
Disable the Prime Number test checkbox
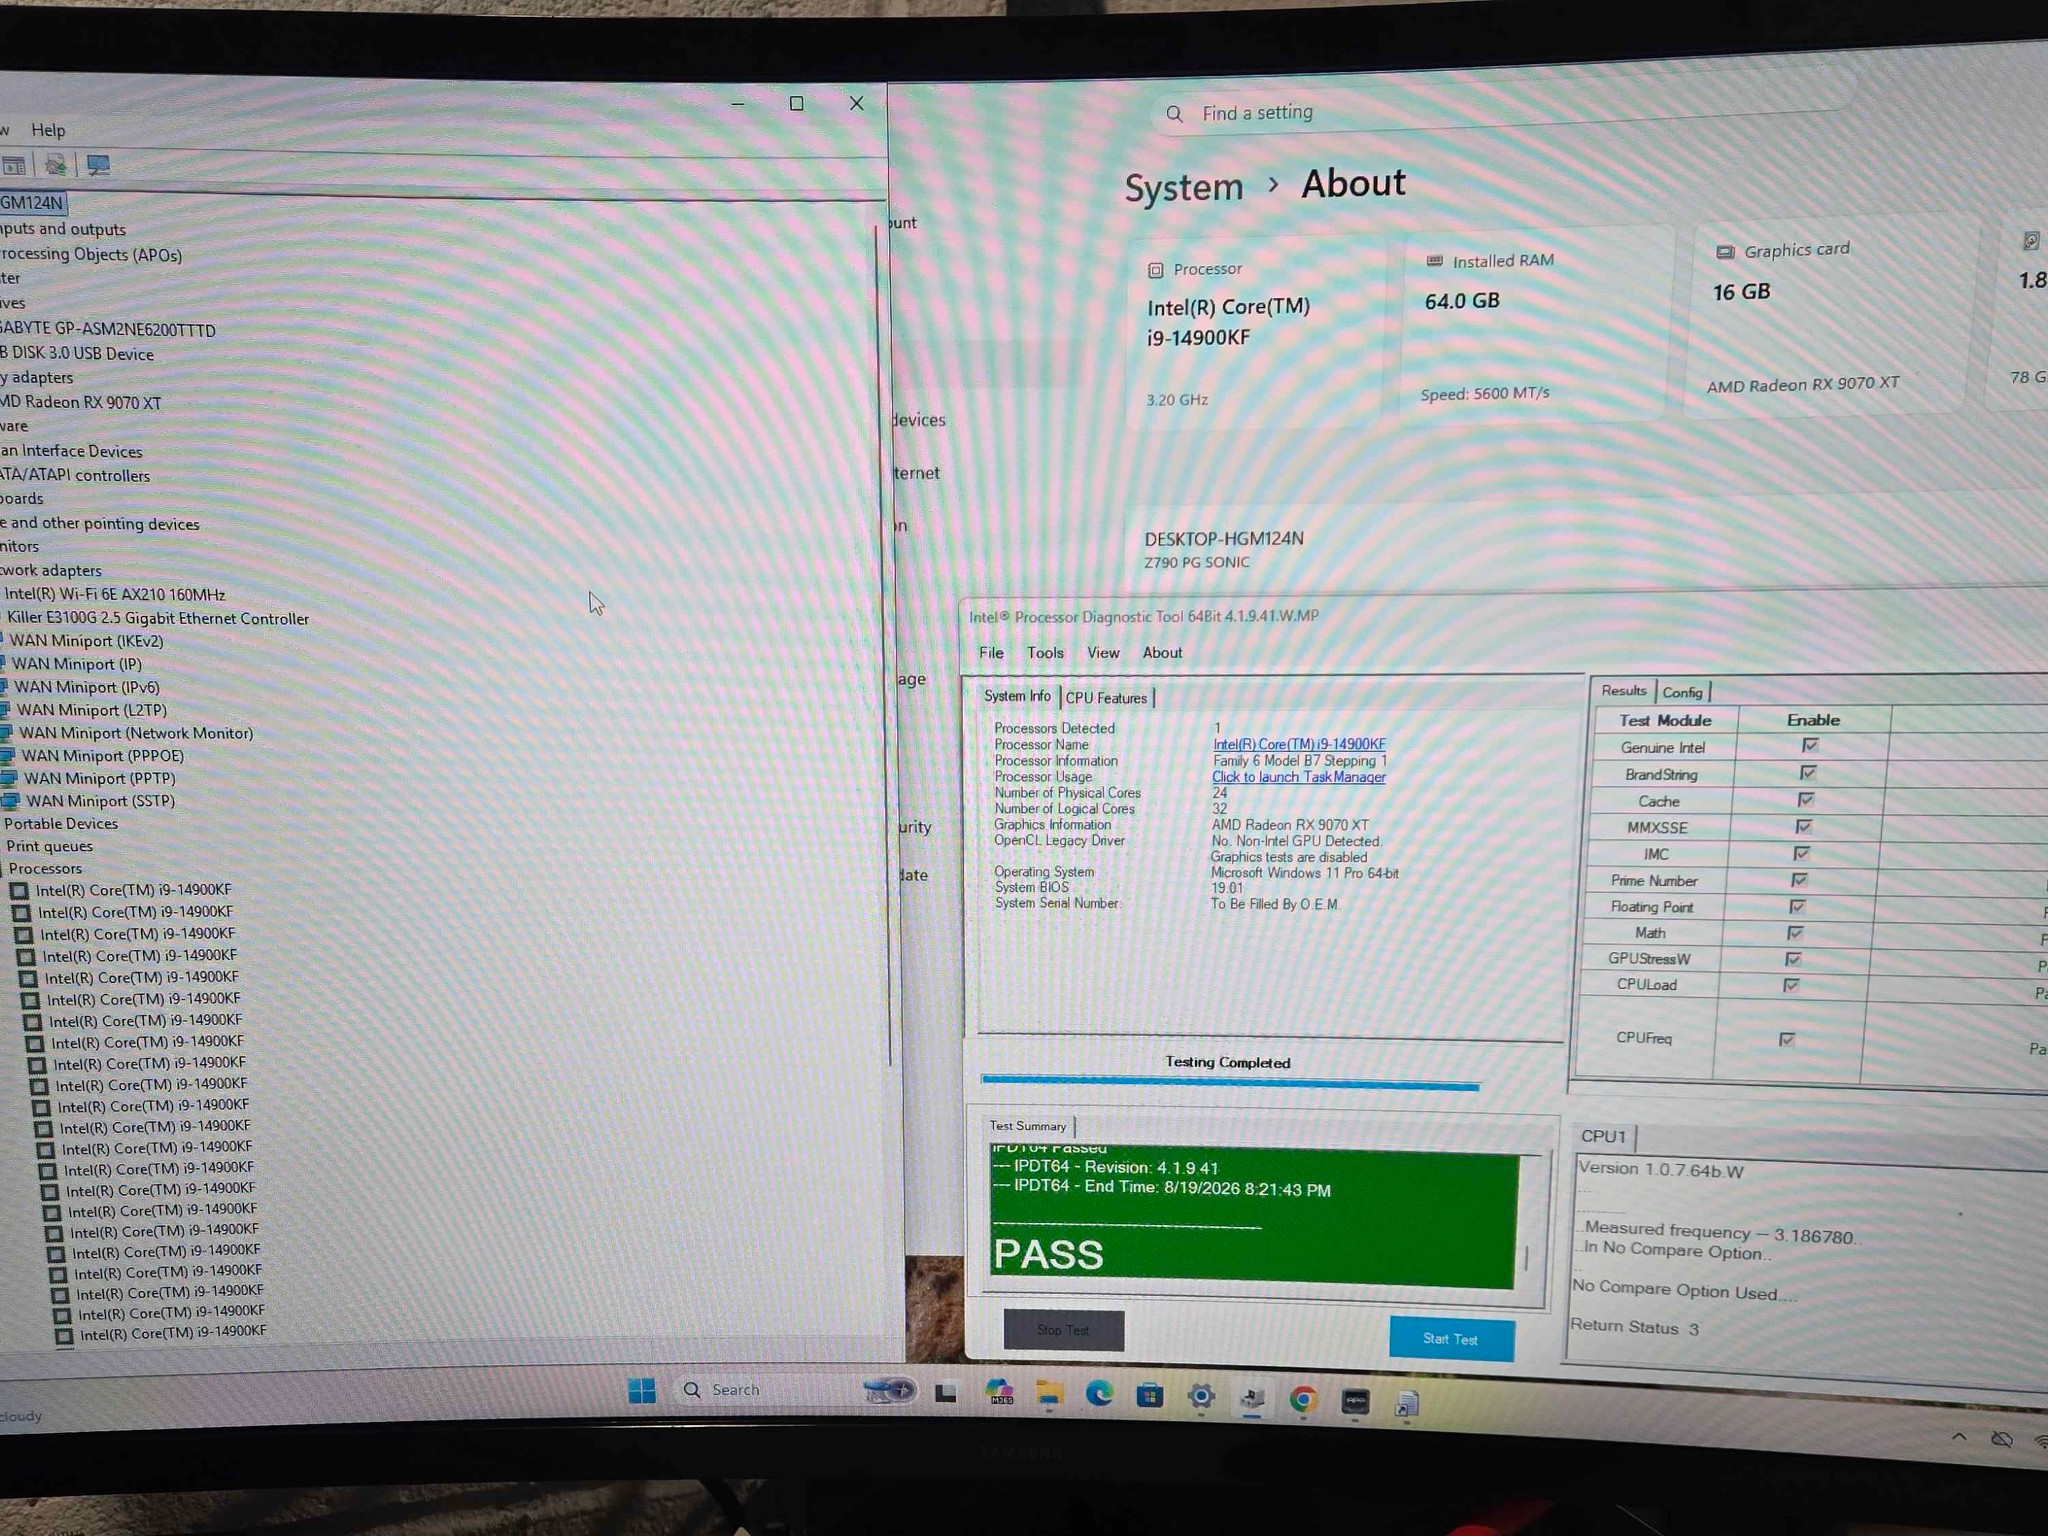click(x=1800, y=880)
